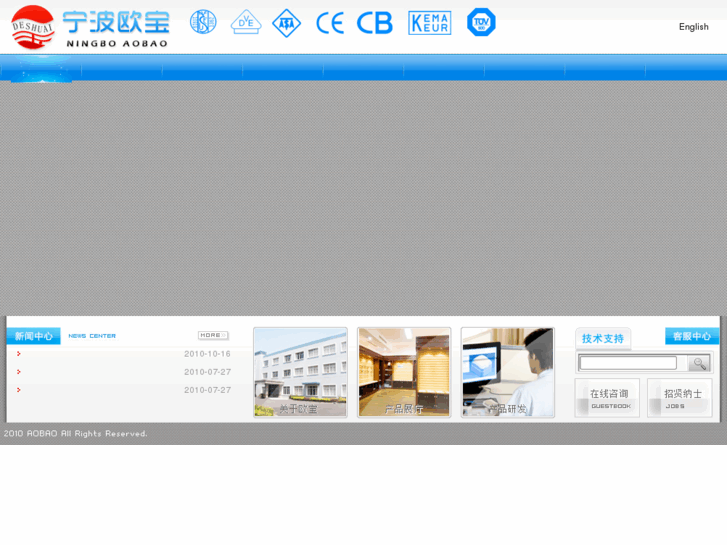Select the 客服中心 tab
The image size is (727, 545).
(x=692, y=336)
